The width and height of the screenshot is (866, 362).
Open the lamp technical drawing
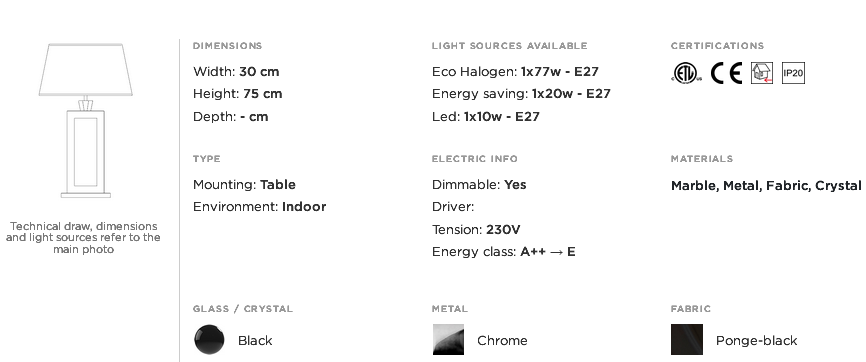click(x=86, y=120)
